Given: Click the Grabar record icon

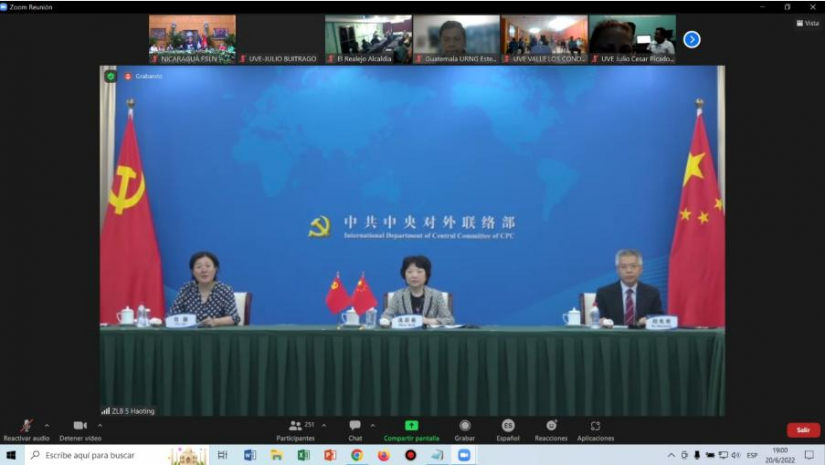Looking at the screenshot, I should point(465,425).
